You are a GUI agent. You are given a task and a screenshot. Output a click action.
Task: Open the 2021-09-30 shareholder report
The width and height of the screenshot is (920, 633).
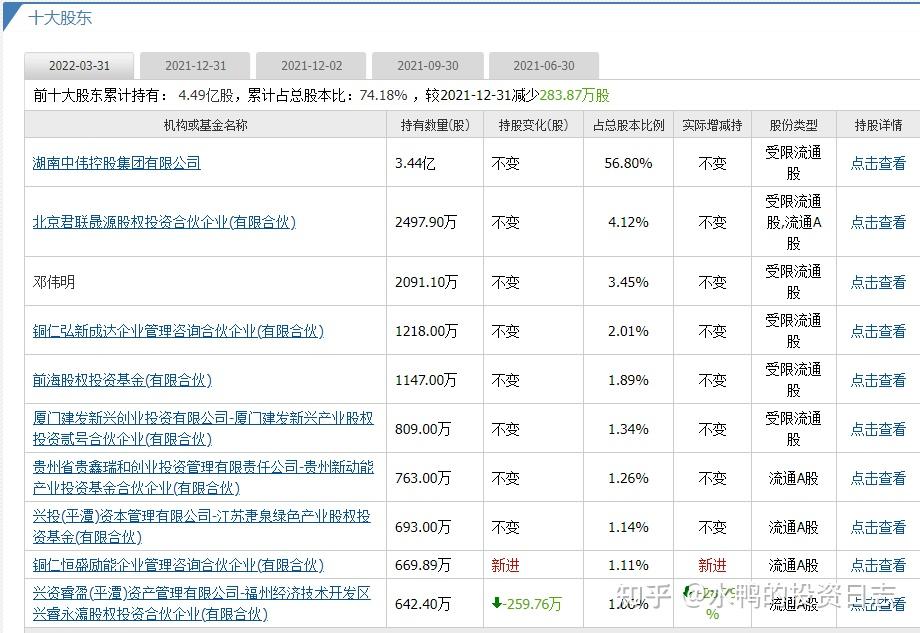(427, 65)
